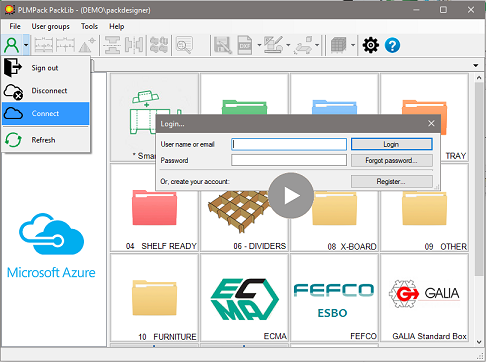
Task: Open the File menu
Action: [x=15, y=26]
